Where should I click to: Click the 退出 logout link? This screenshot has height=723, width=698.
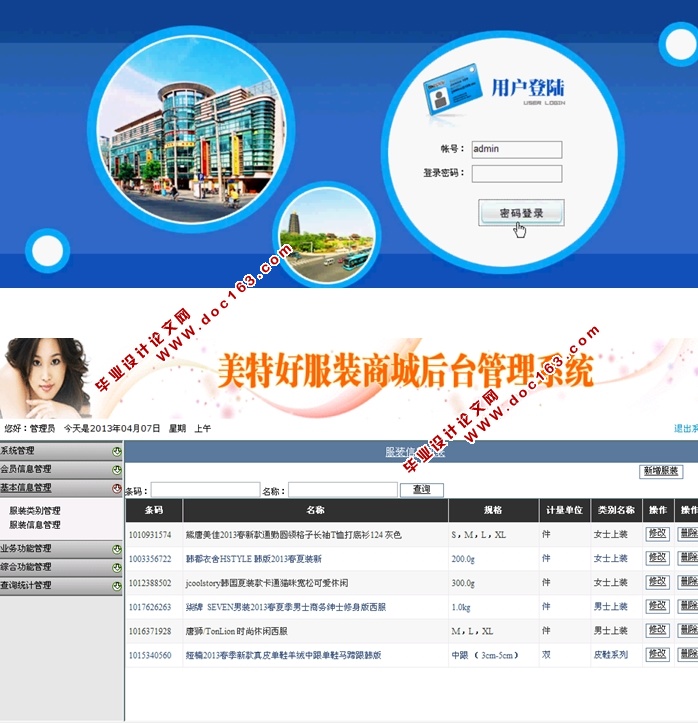coord(686,428)
